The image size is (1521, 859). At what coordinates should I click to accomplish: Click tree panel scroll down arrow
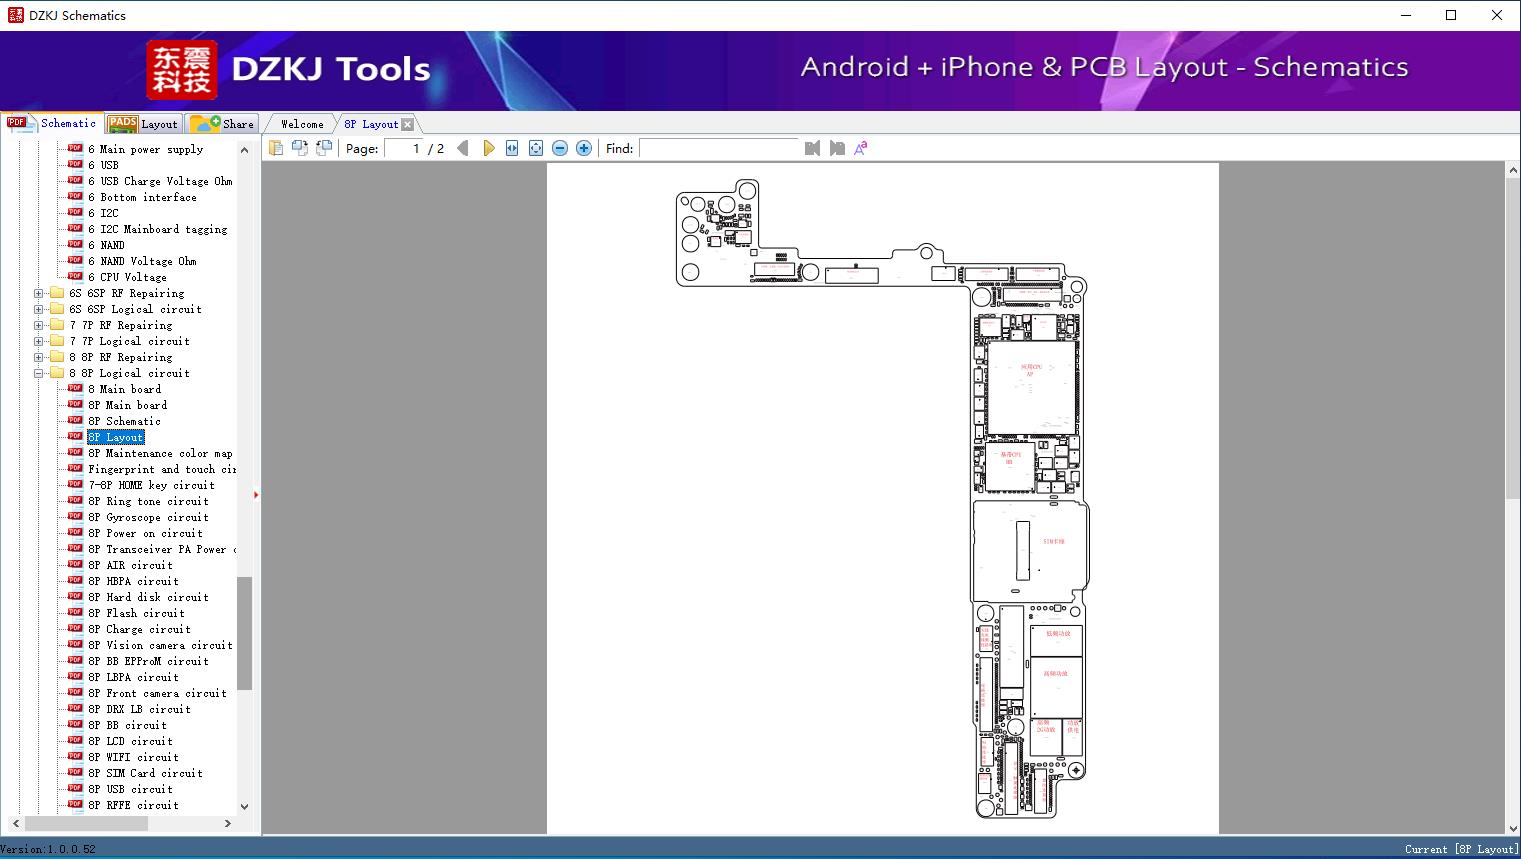244,806
